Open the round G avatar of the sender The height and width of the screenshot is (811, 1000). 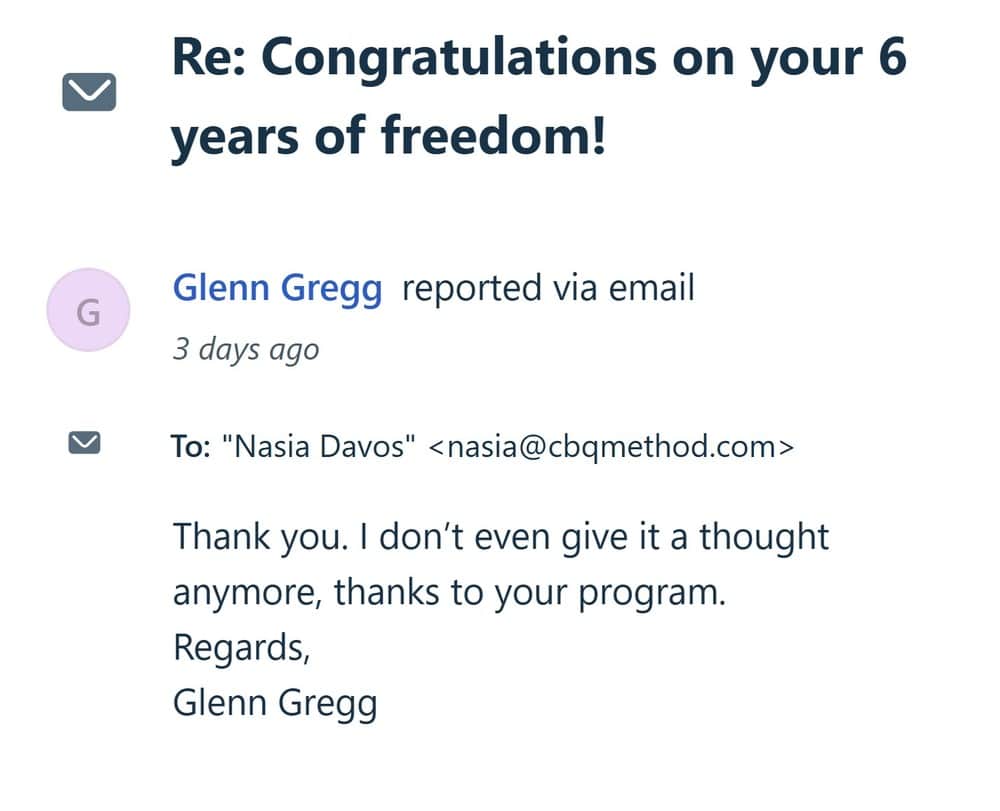[88, 312]
